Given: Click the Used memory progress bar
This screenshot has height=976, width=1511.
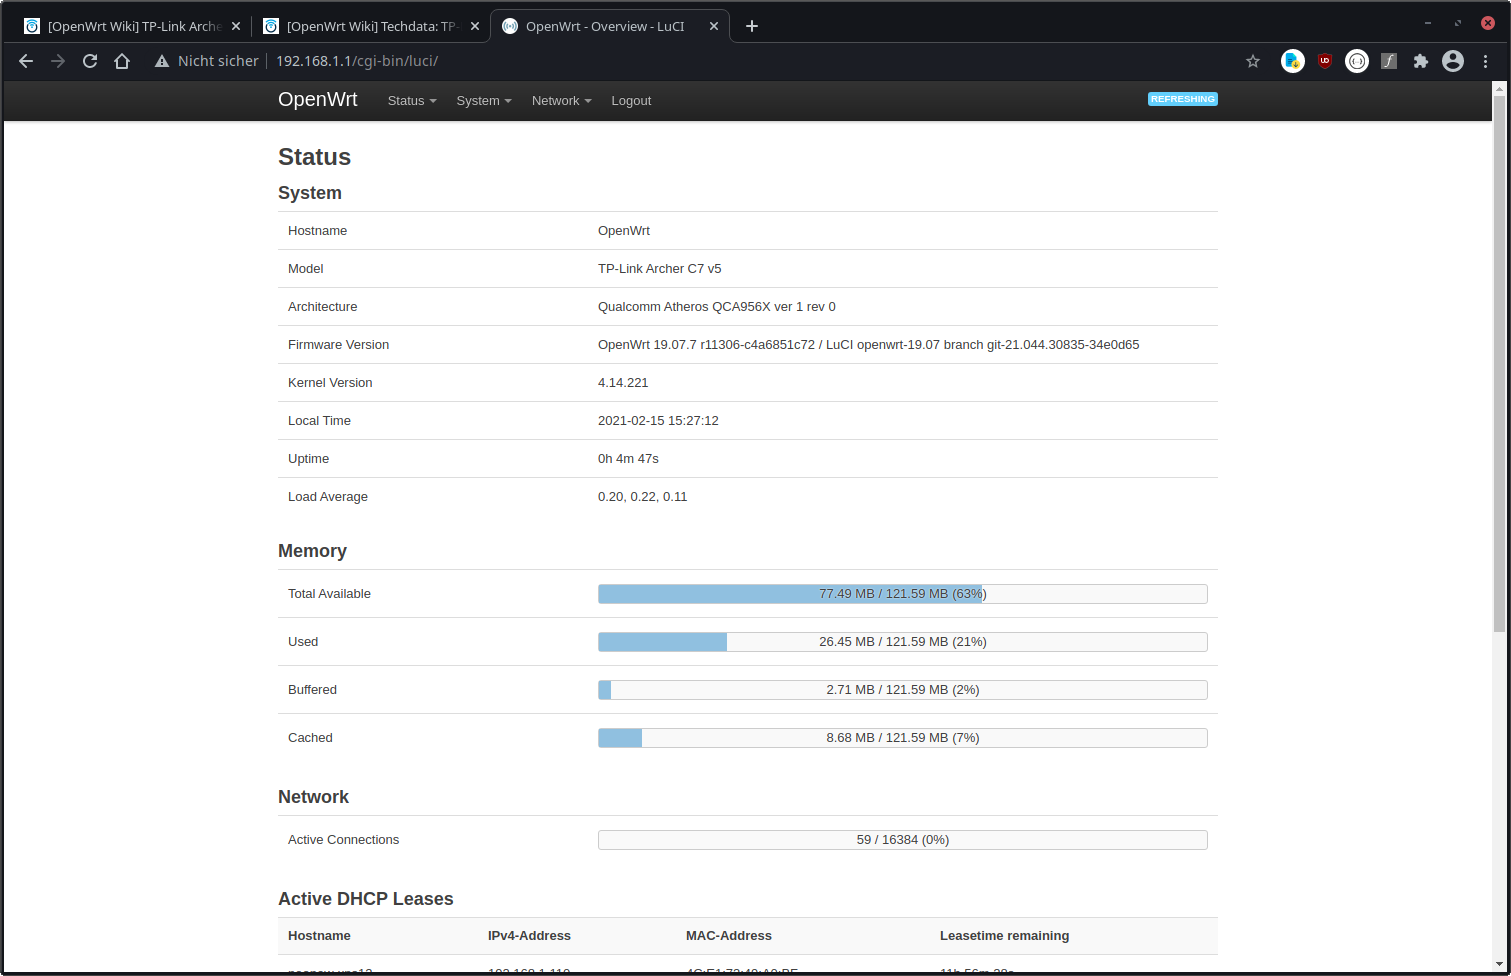Looking at the screenshot, I should pyautogui.click(x=903, y=642).
